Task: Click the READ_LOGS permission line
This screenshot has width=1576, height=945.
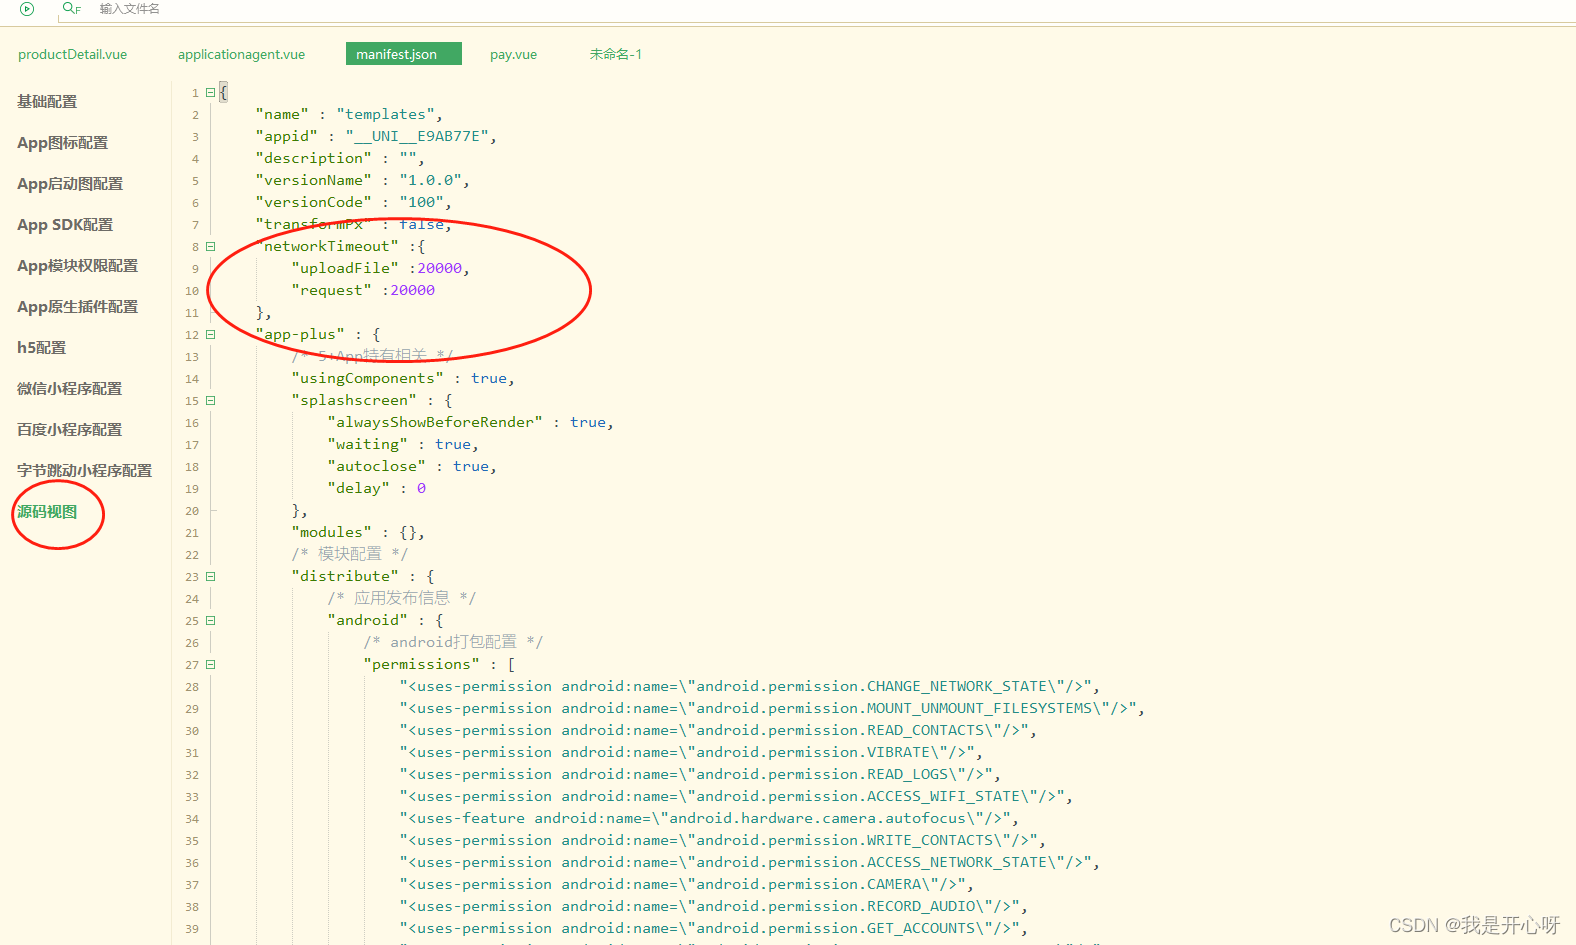Action: tap(700, 774)
